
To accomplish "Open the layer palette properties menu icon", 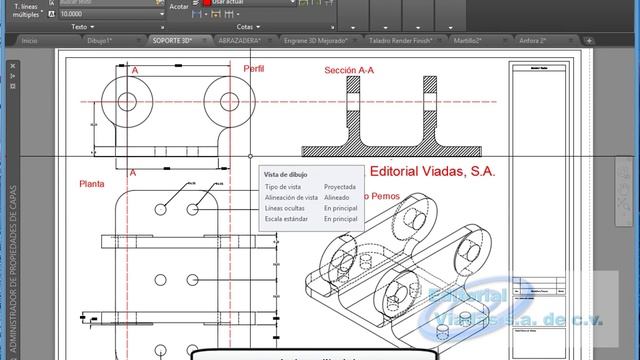I will tap(13, 86).
